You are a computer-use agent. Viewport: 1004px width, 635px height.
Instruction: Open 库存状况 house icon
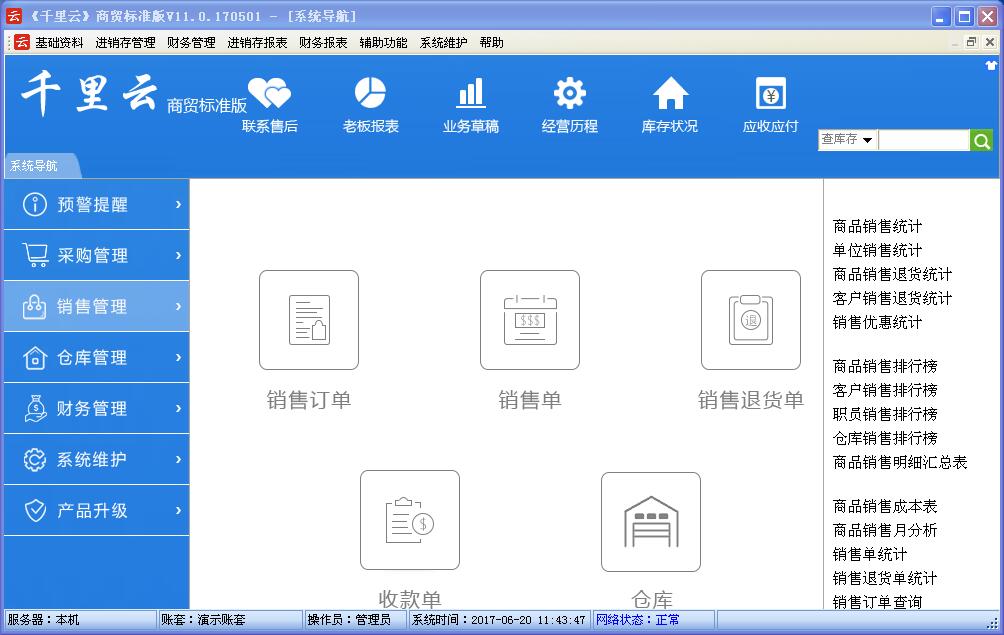click(x=670, y=95)
